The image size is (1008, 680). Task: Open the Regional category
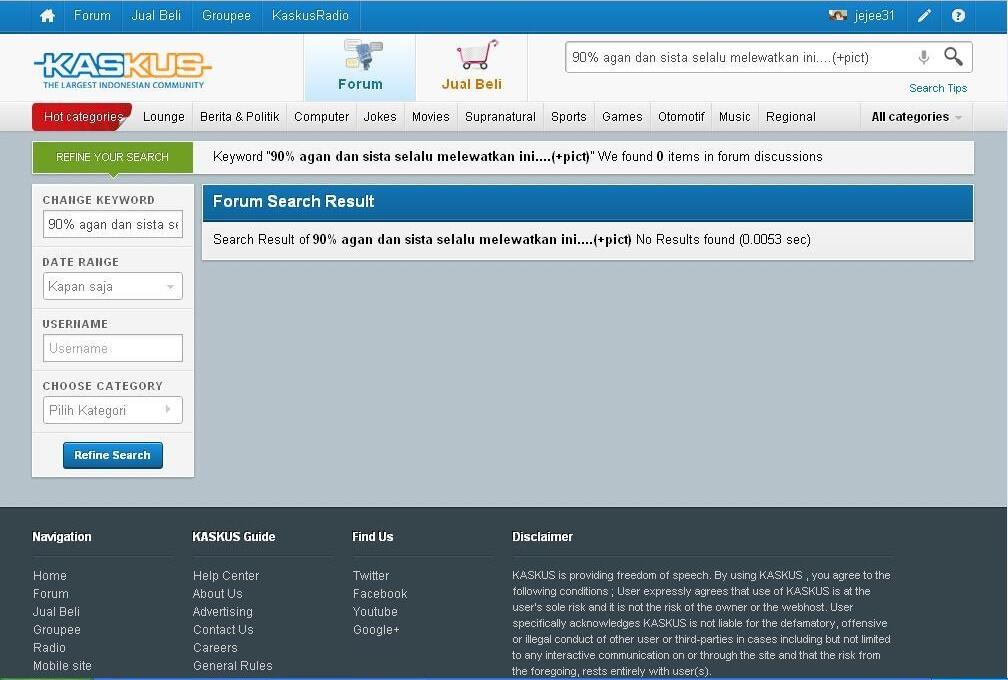[791, 117]
